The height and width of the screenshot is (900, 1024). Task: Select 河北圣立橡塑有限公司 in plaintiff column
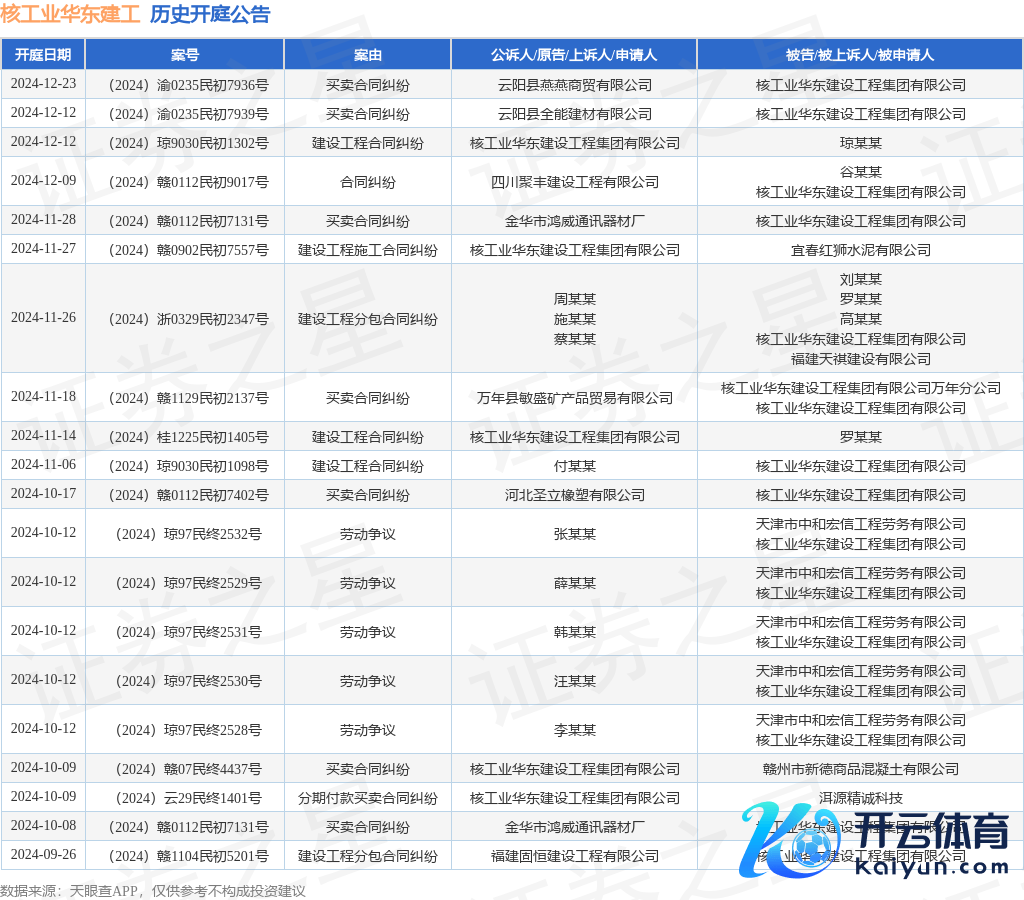[x=574, y=495]
